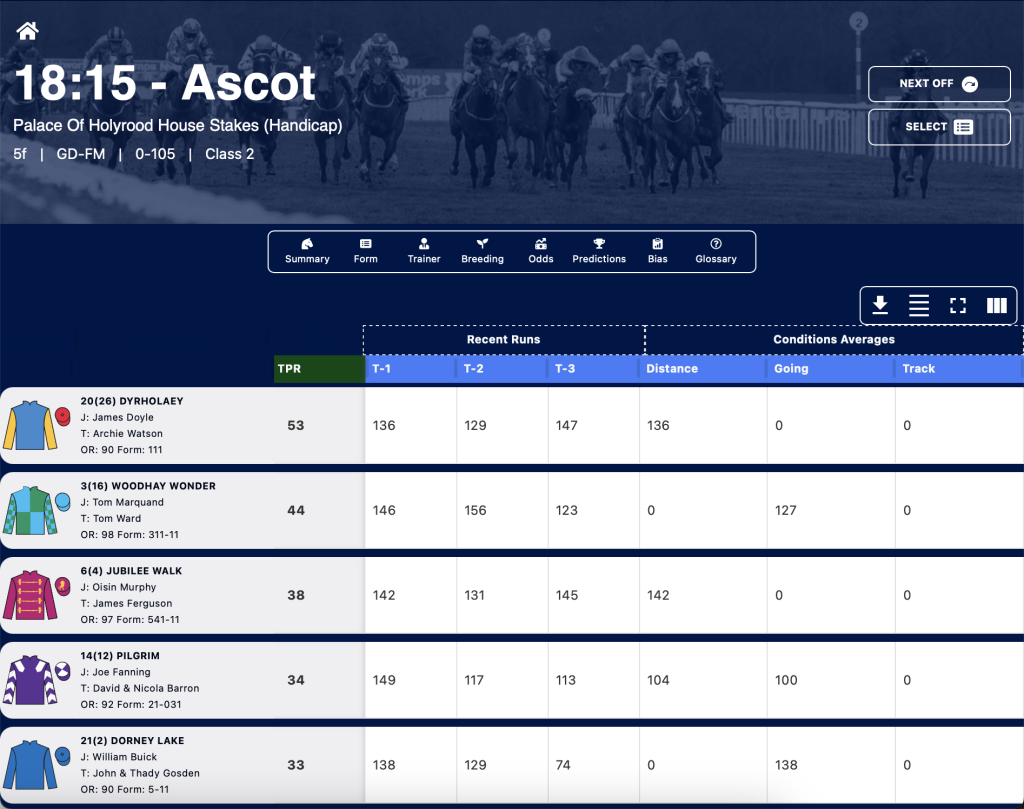Sort by the Distance column header

point(703,368)
